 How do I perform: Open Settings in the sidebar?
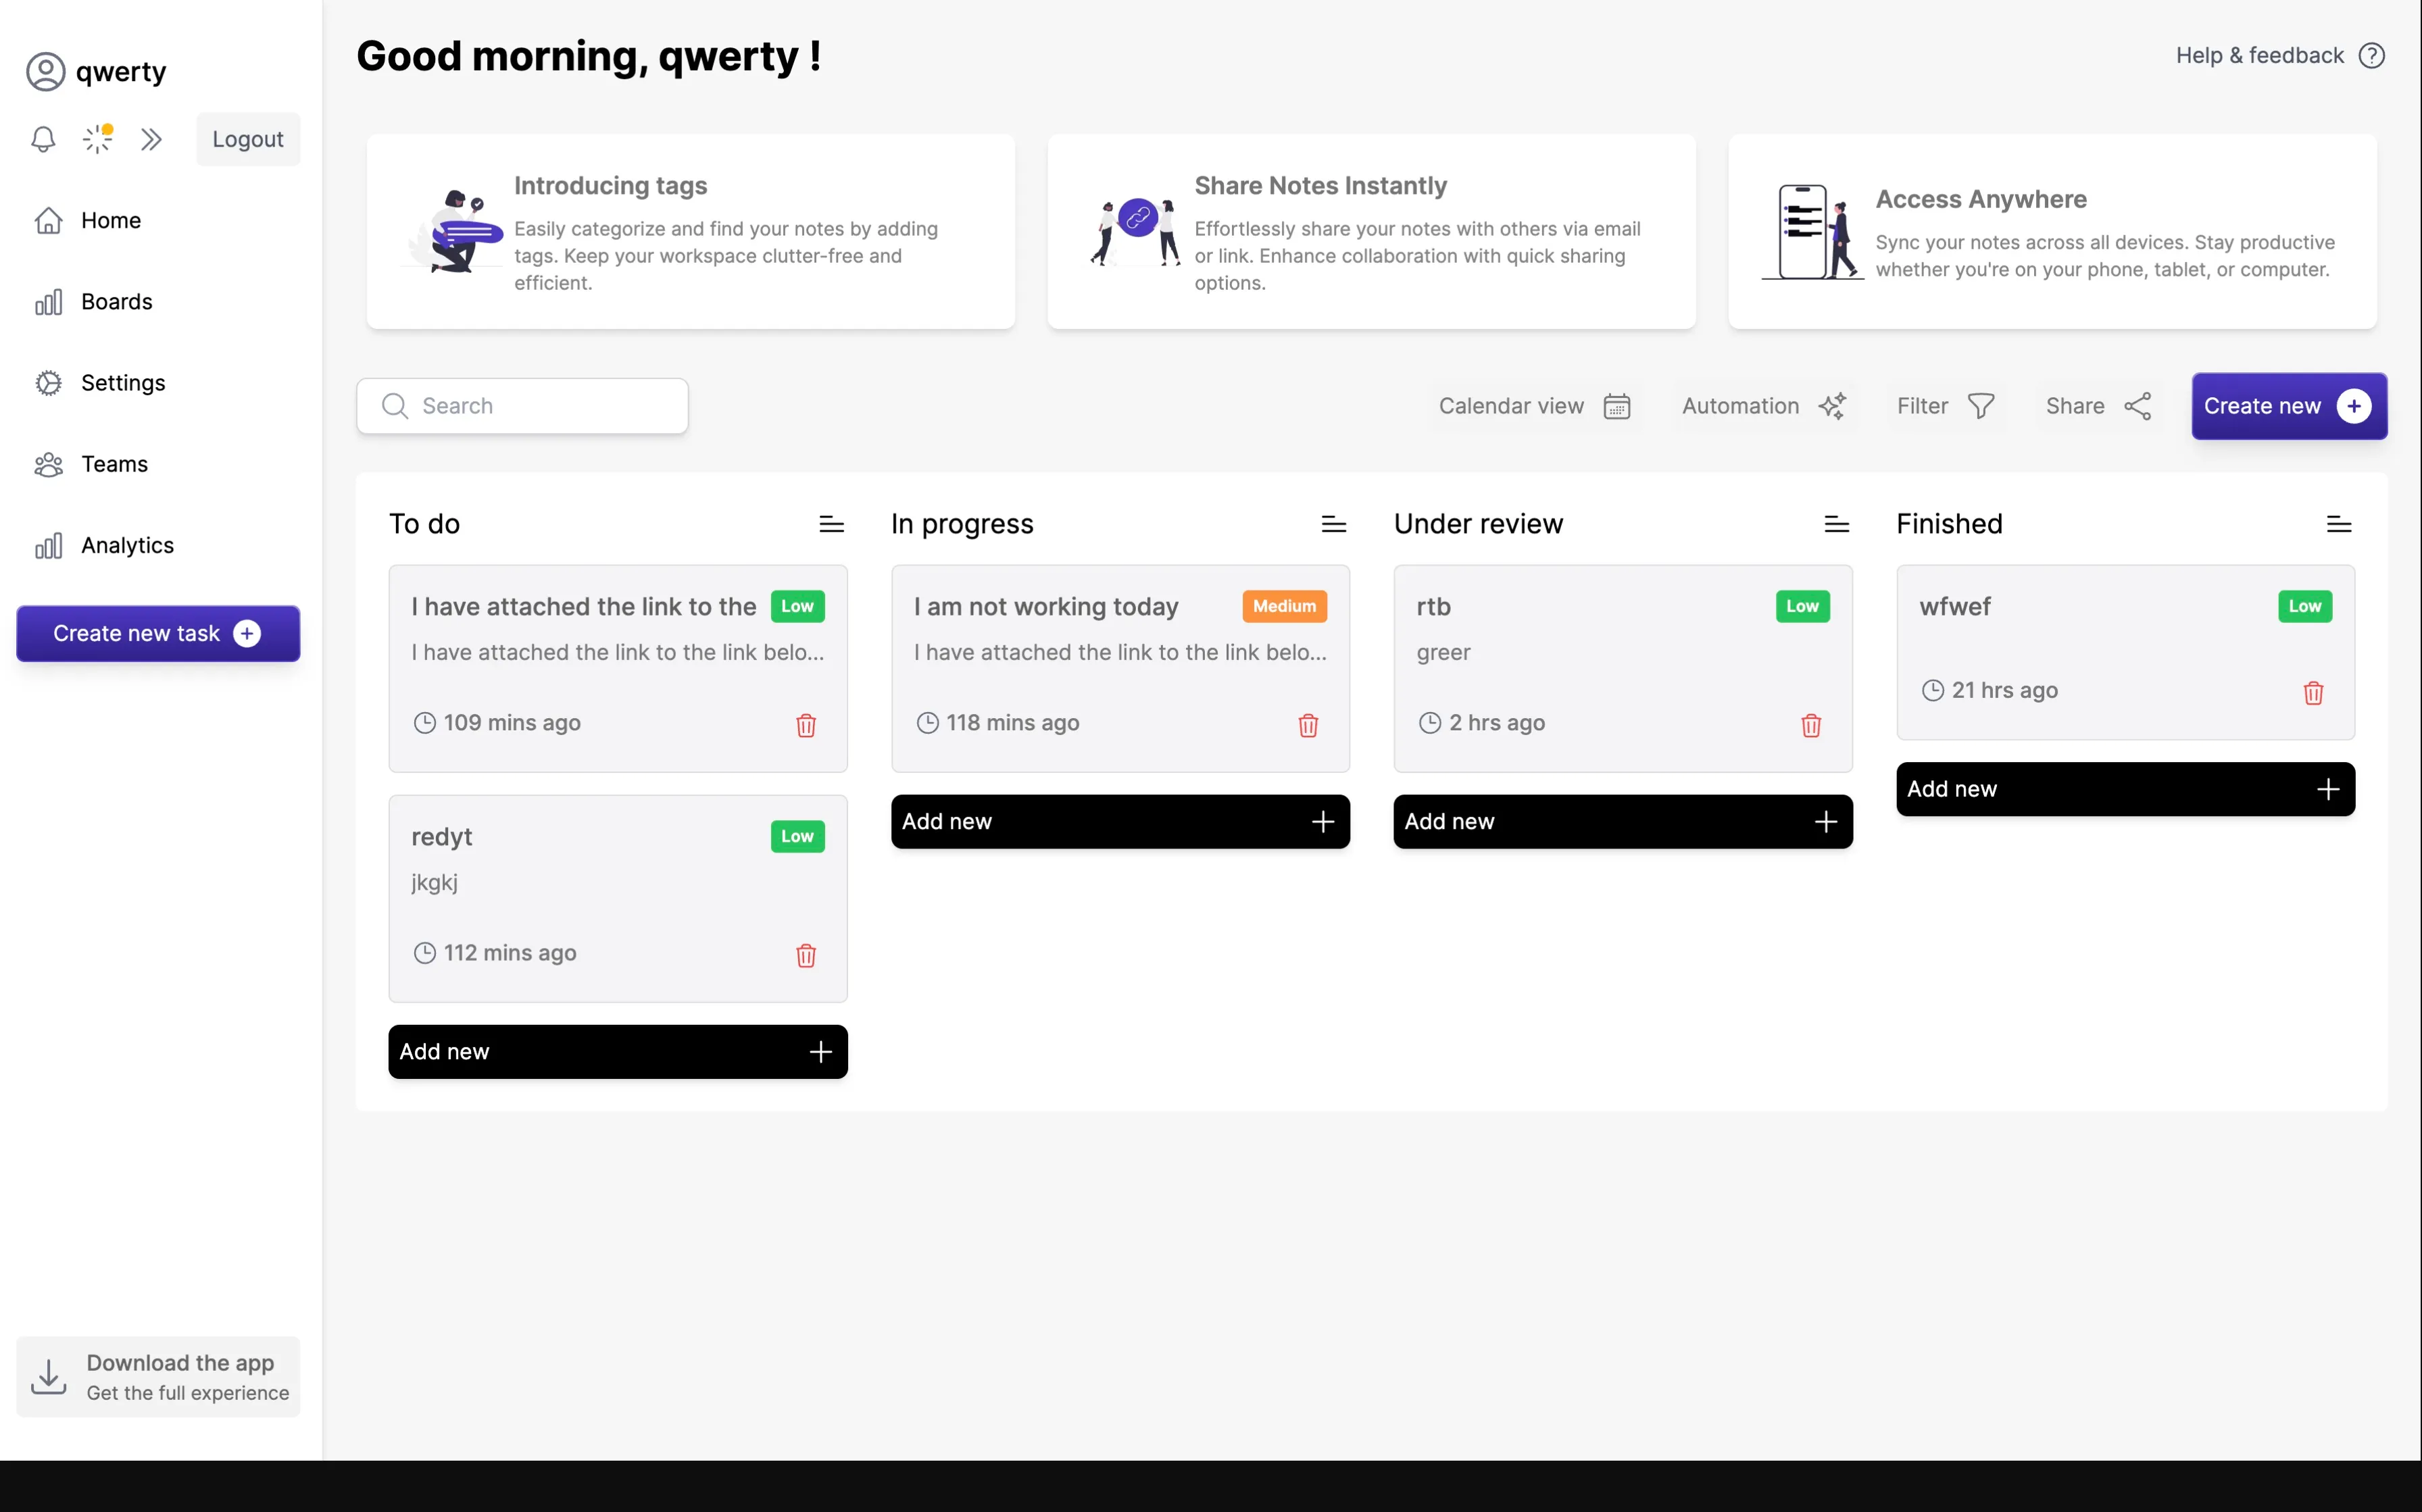pyautogui.click(x=100, y=383)
